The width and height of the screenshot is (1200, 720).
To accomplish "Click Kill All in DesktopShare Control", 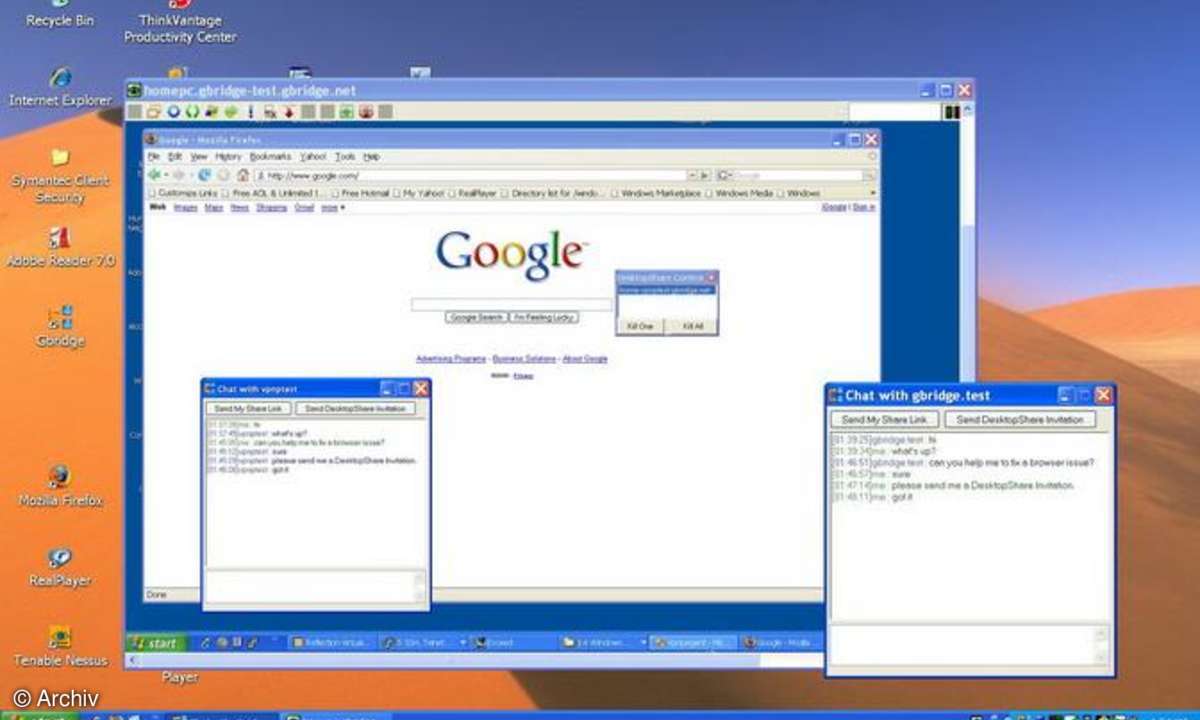I will 692,326.
